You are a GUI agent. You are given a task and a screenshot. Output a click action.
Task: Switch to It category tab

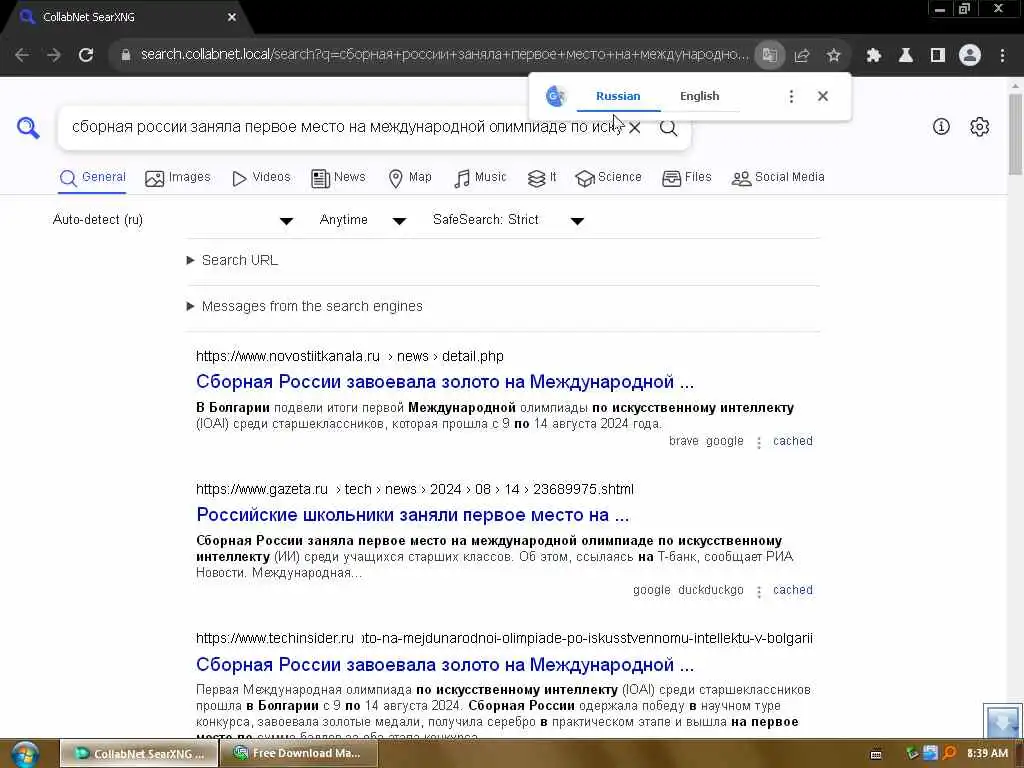541,178
